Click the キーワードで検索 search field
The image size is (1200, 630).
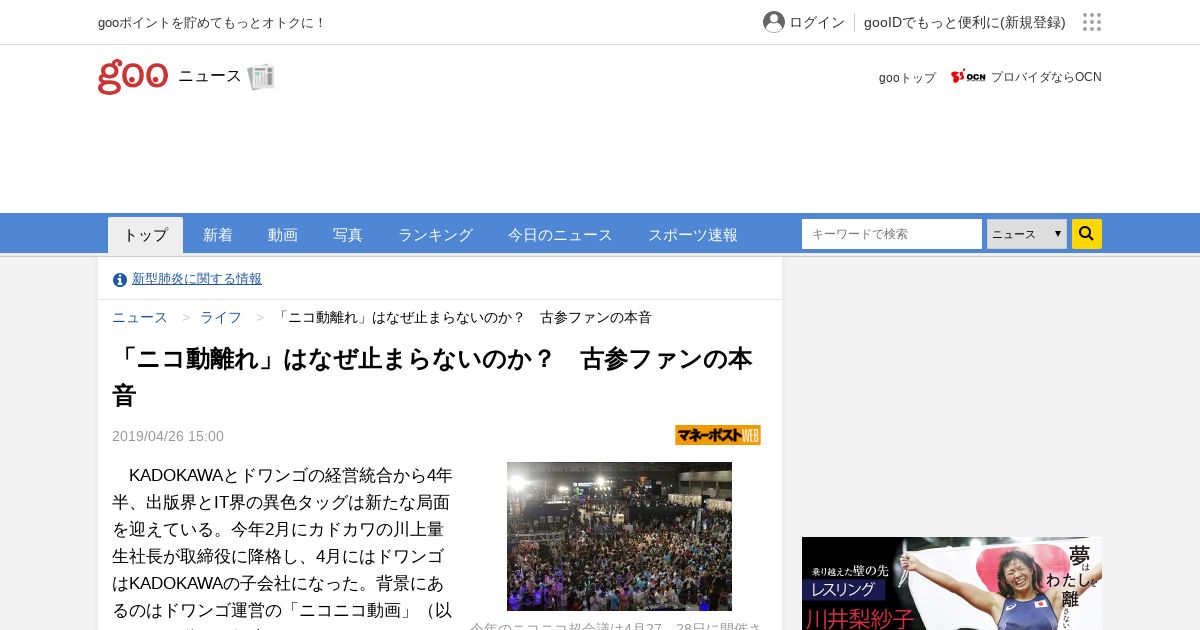click(x=892, y=234)
